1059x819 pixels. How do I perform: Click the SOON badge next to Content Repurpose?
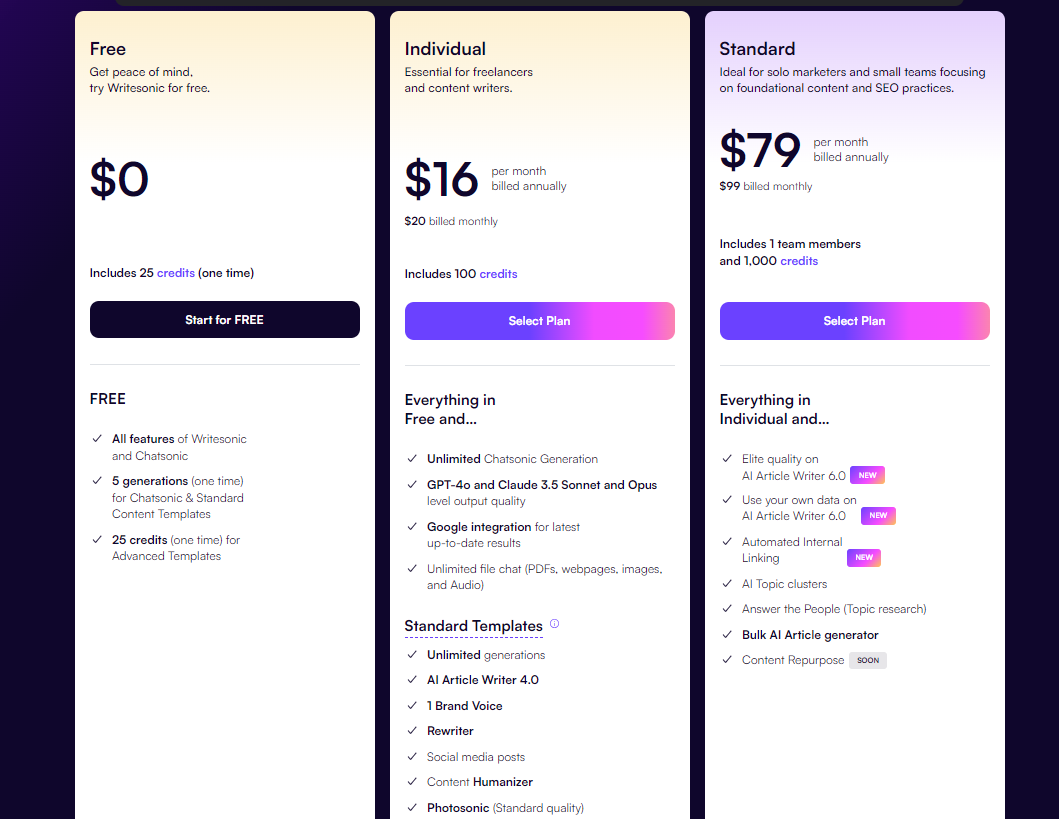coord(867,660)
